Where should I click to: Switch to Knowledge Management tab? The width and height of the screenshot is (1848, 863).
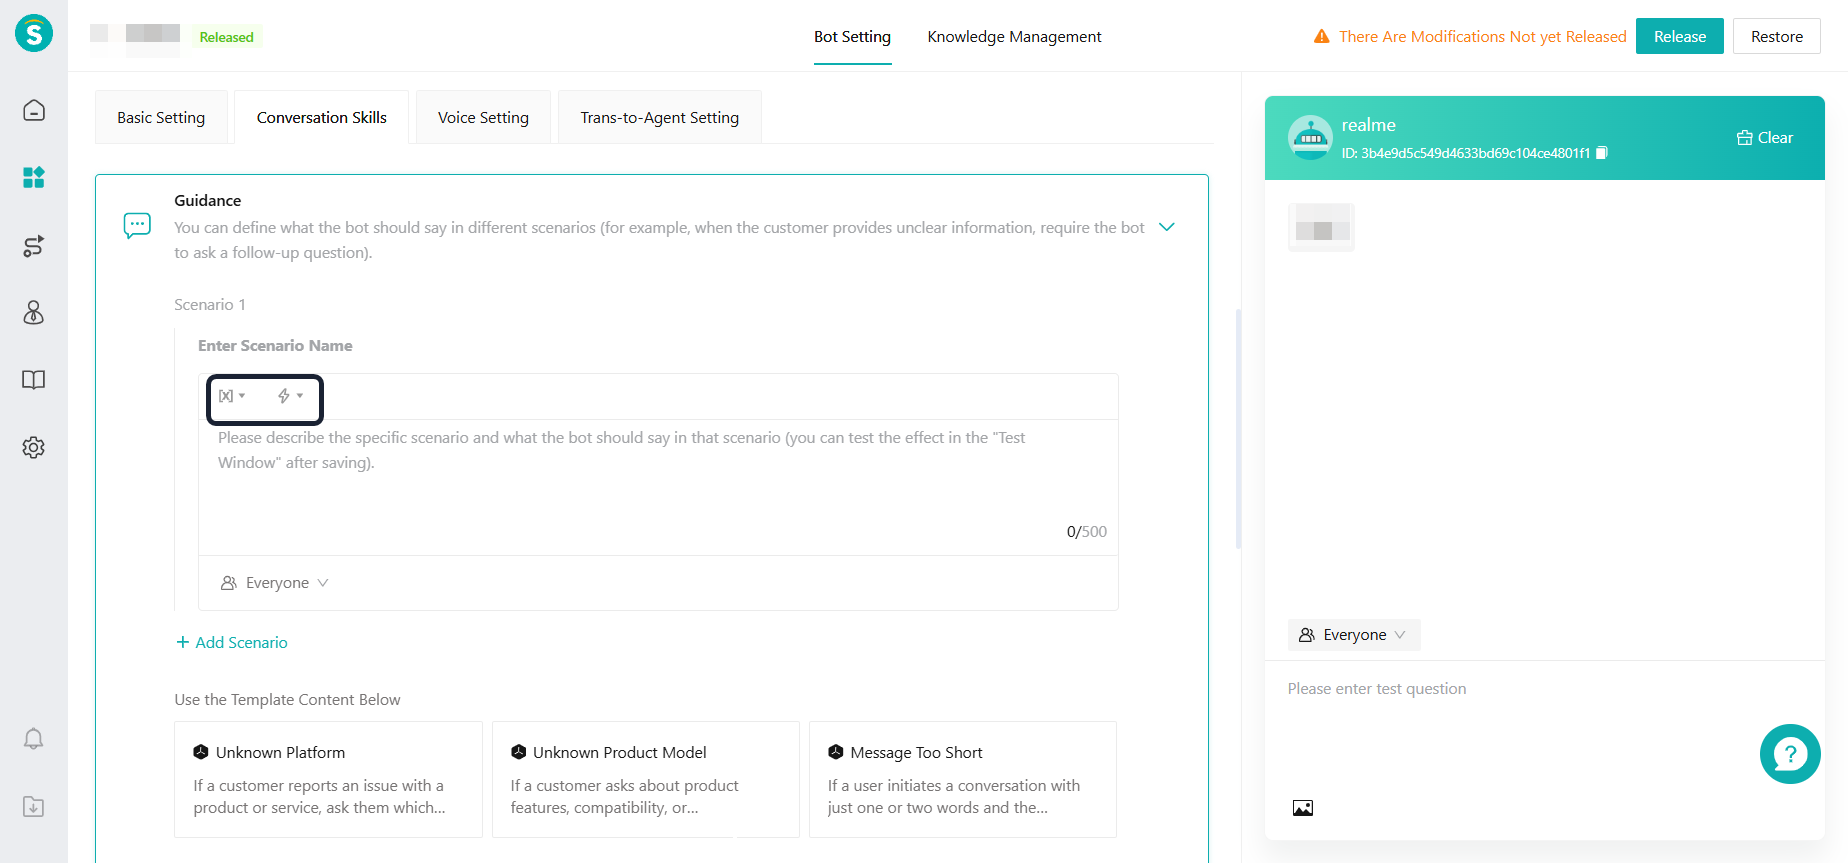[x=1014, y=37]
